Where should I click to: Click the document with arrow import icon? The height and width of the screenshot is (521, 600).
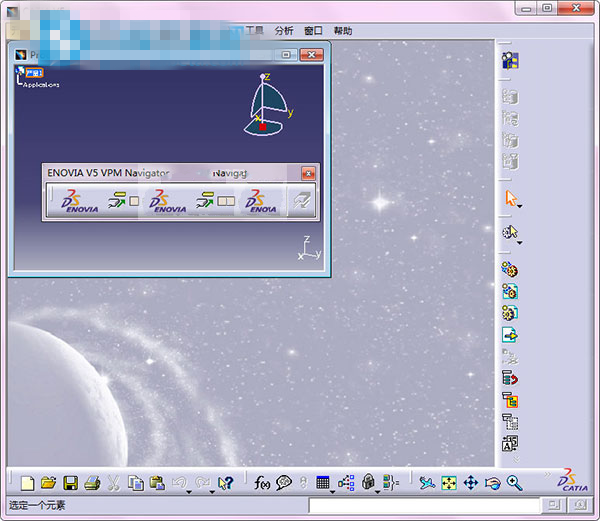tap(510, 335)
